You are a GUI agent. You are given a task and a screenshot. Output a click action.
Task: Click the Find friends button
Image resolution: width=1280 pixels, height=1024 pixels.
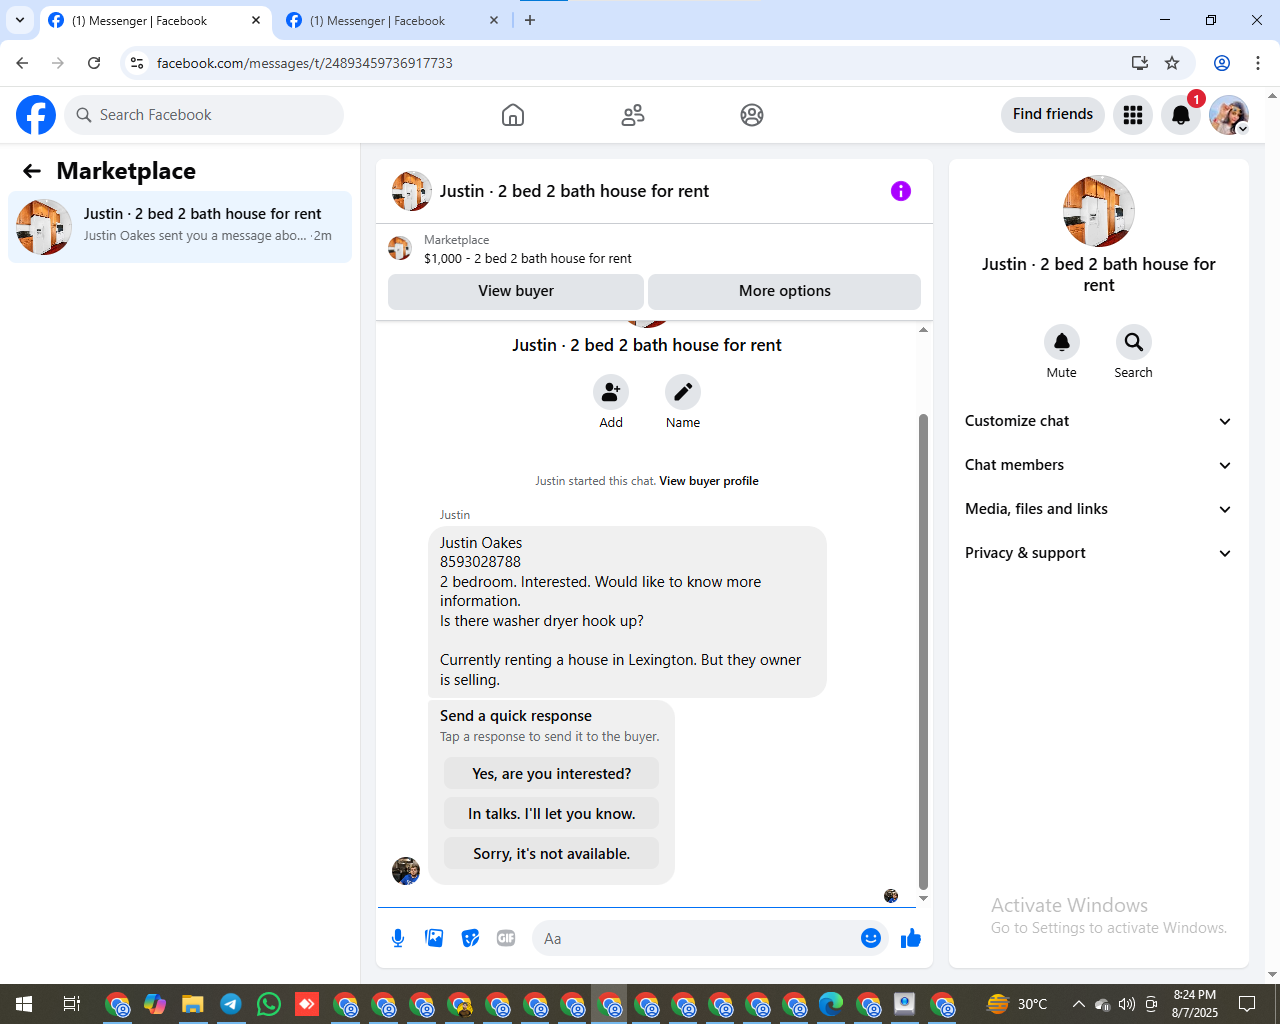1053,114
